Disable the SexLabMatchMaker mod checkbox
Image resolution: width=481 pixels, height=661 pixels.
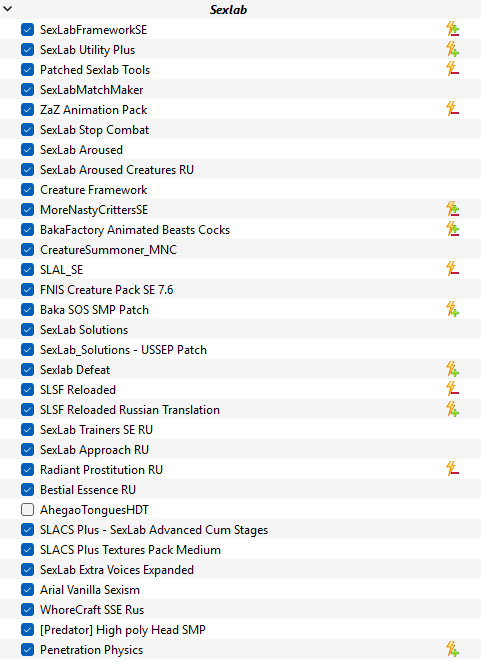[x=27, y=89]
